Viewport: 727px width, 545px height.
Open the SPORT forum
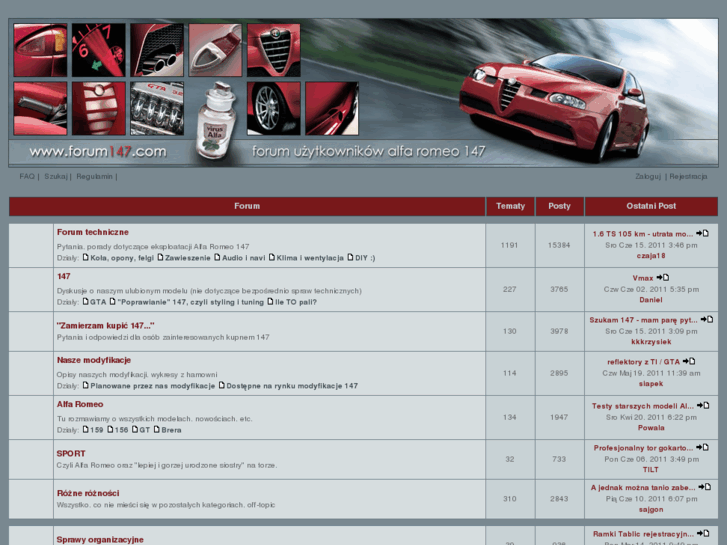click(x=71, y=454)
